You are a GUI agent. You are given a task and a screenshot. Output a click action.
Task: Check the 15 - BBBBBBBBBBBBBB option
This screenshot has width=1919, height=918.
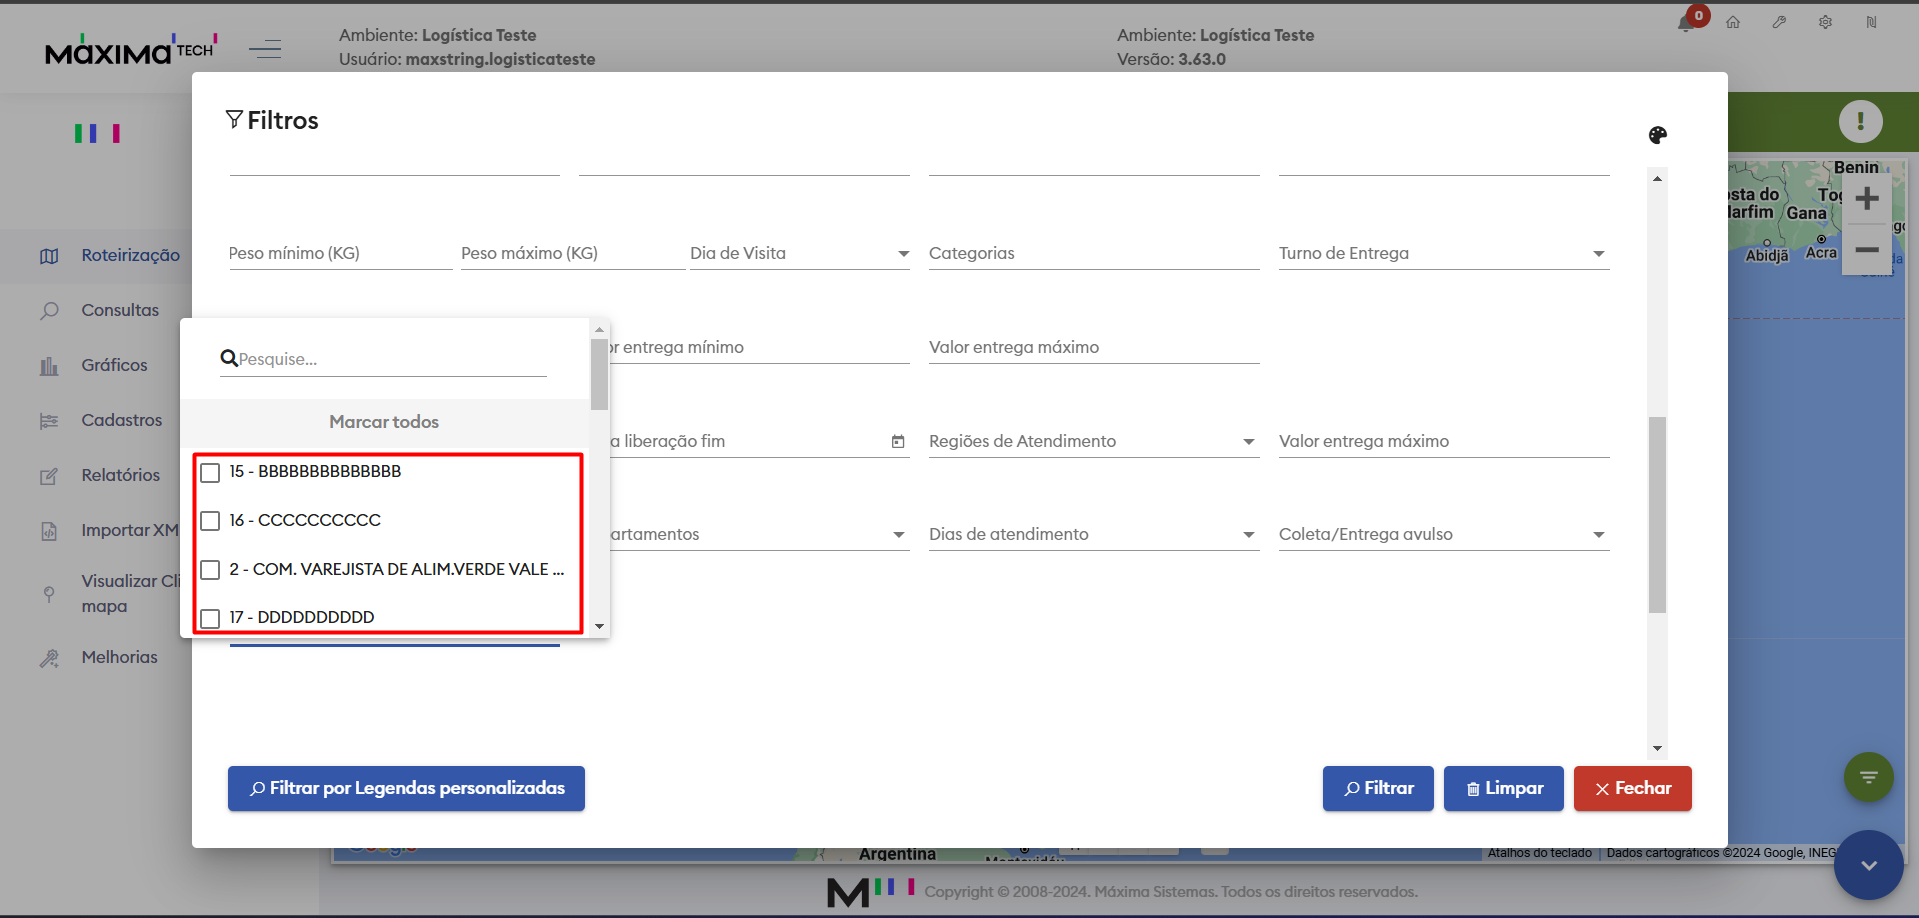210,472
